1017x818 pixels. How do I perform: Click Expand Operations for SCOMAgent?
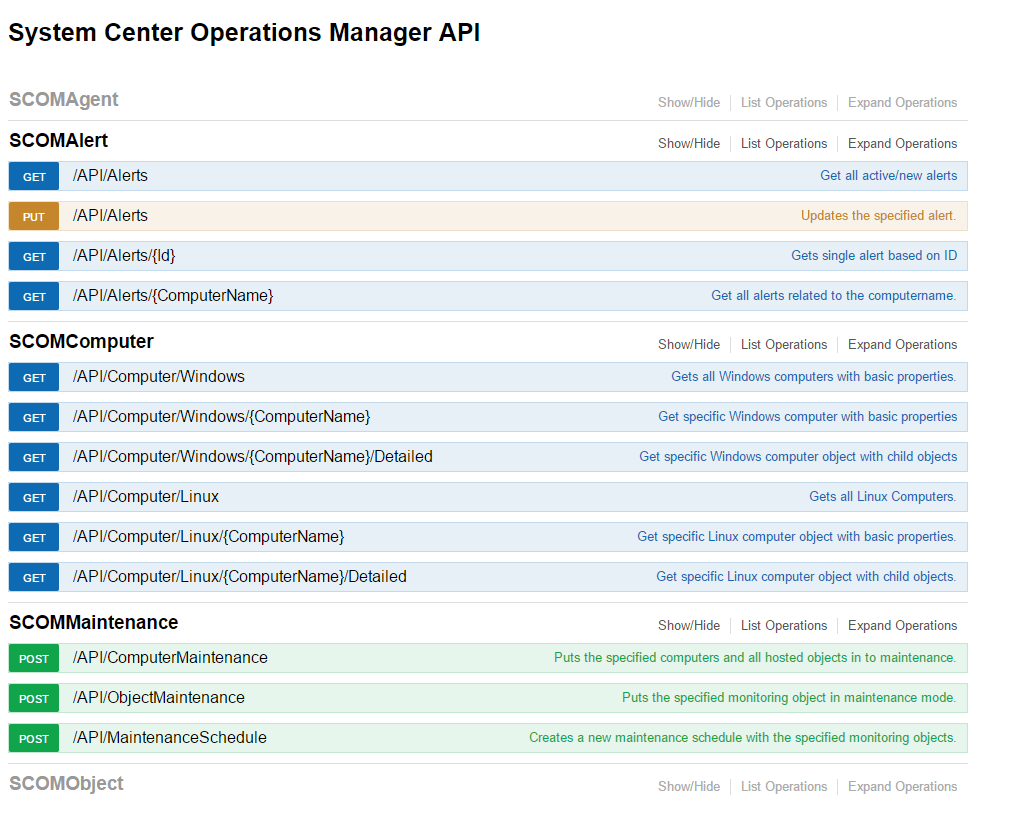click(x=902, y=102)
